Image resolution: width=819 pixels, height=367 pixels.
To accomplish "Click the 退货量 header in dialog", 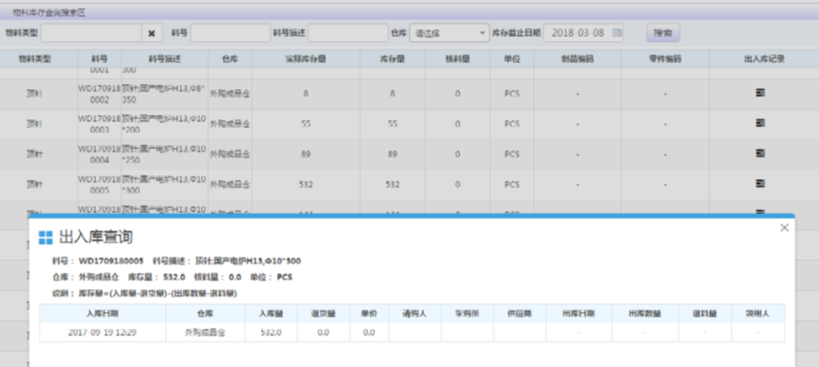I will 323,314.
